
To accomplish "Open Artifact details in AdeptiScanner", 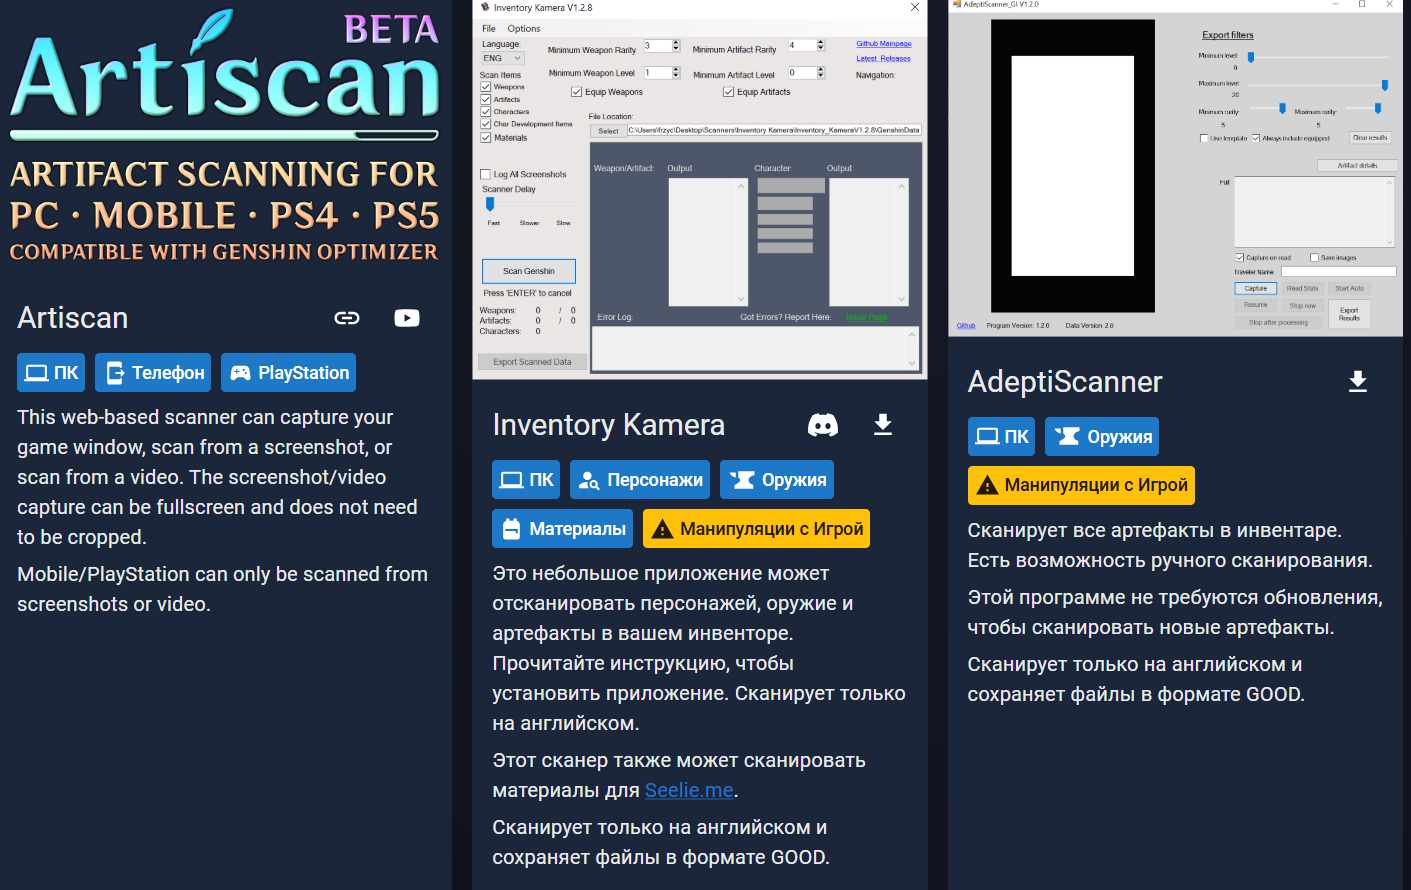I will (1357, 166).
